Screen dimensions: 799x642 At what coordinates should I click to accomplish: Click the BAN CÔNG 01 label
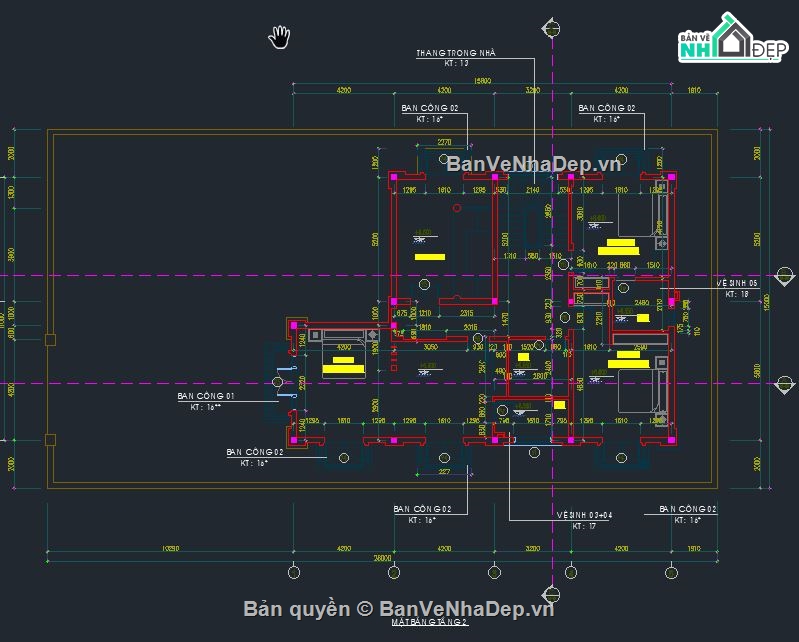205,396
